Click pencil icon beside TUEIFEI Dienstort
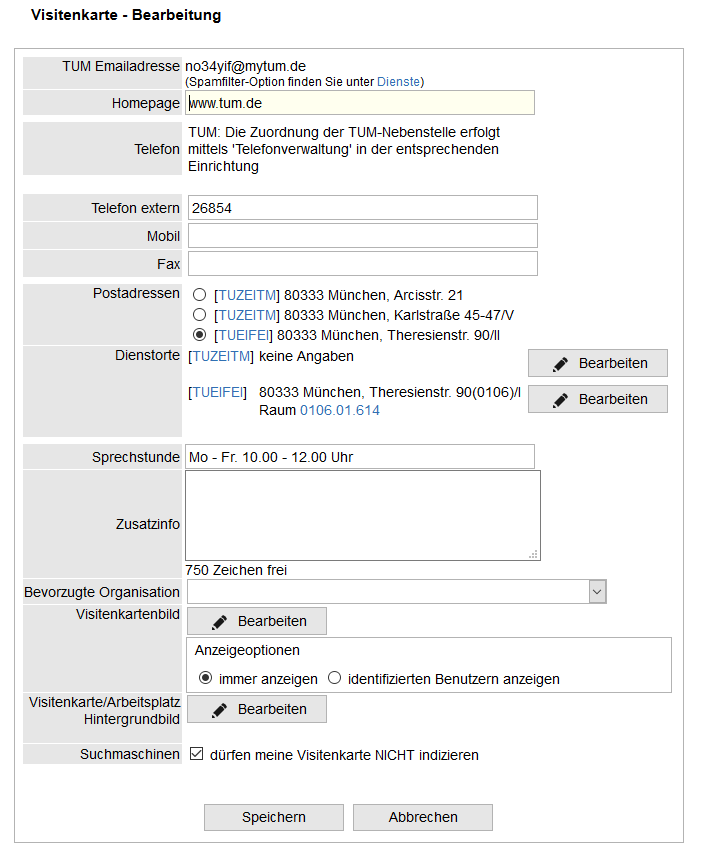Viewport: 702px width, 860px height. [561, 399]
